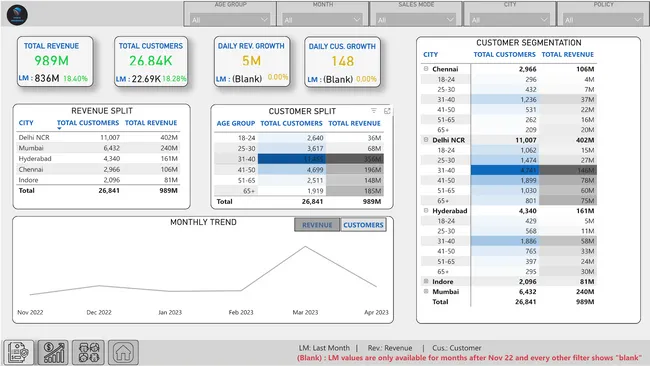Collapse the Chennai row in Customer Segmentation
The image size is (650, 366).
(x=426, y=69)
